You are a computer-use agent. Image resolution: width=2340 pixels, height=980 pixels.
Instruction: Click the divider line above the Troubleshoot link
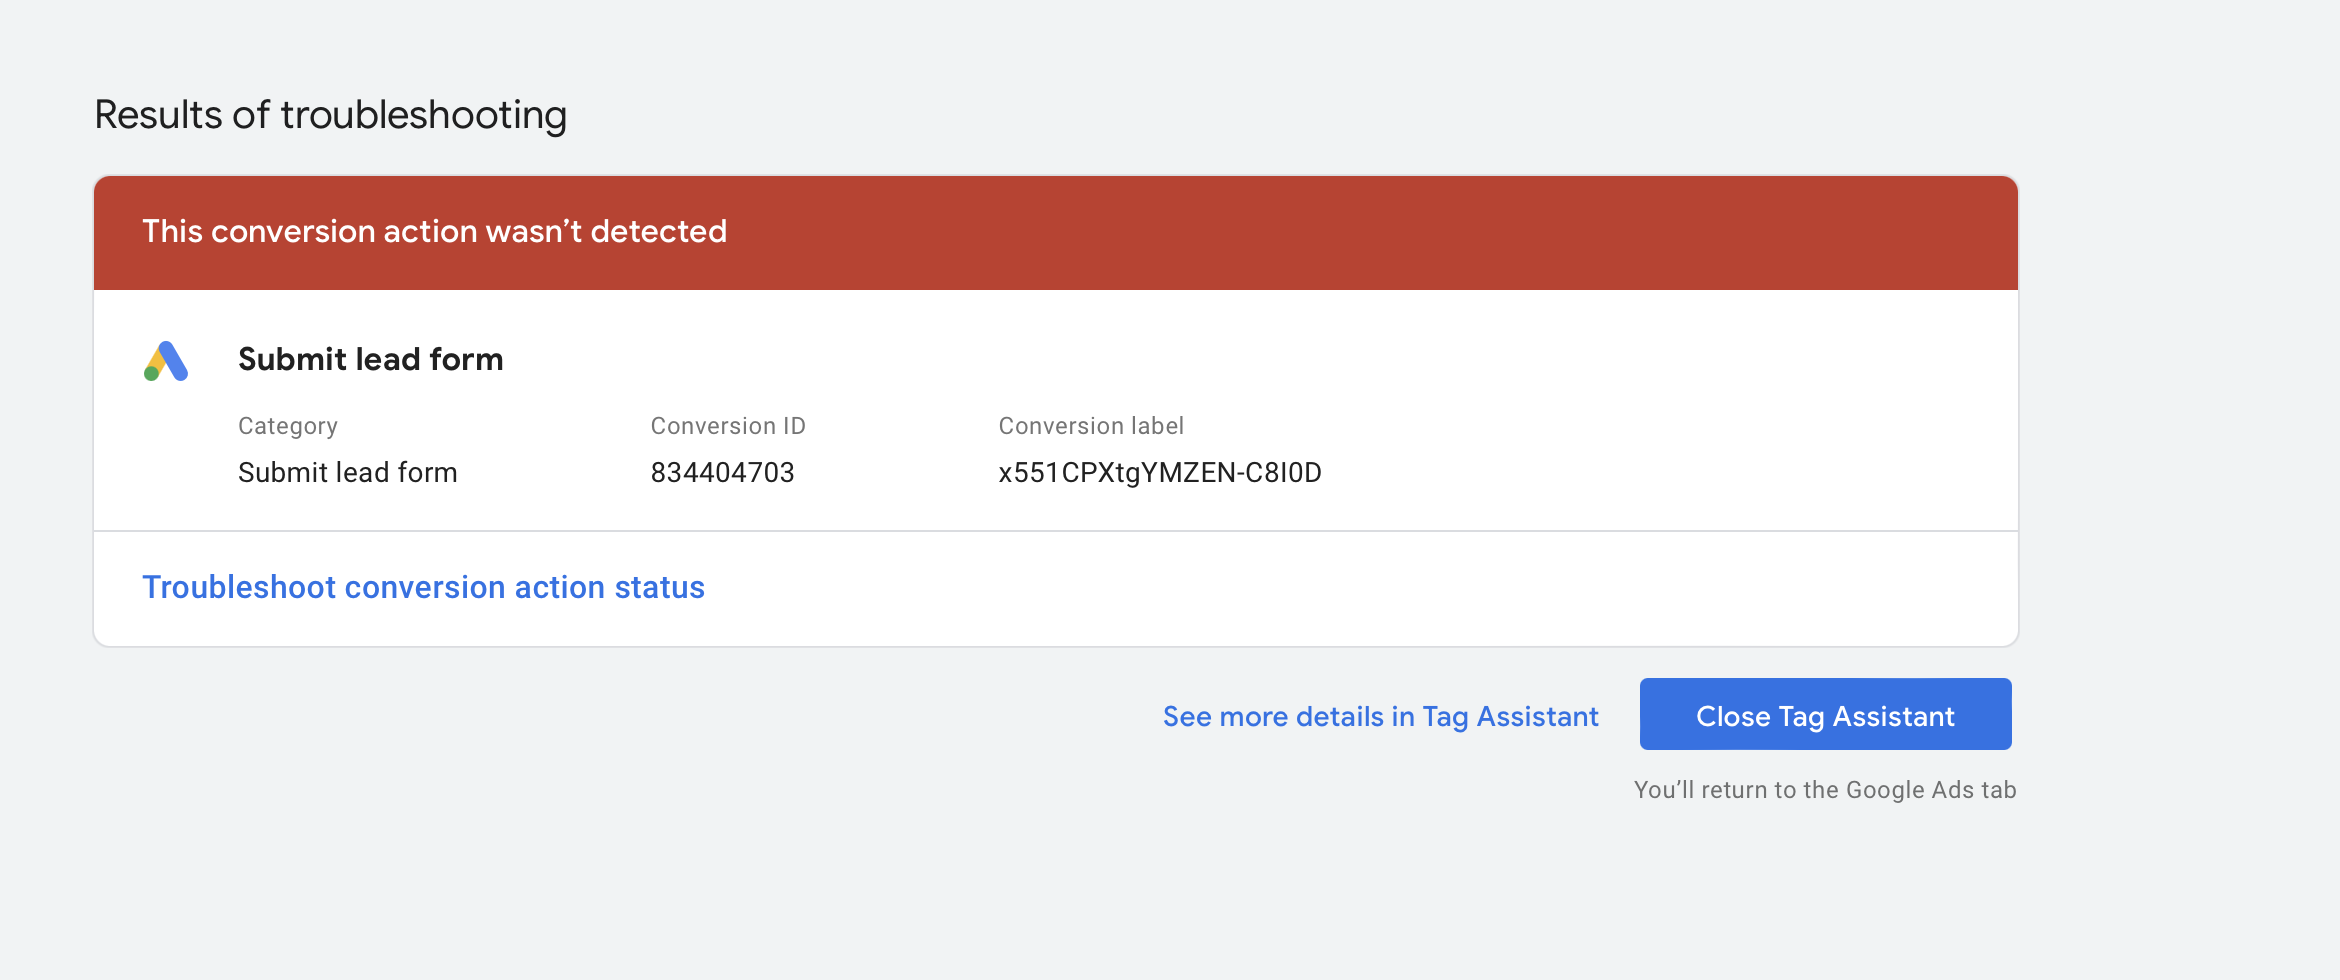1056,531
